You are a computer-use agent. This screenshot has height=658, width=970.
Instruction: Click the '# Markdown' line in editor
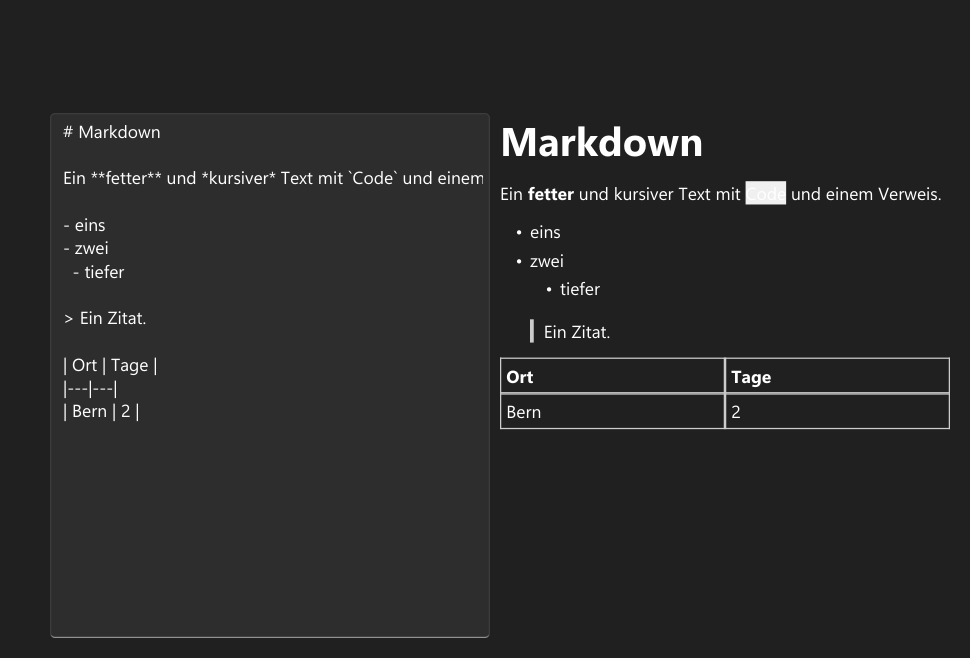[111, 132]
